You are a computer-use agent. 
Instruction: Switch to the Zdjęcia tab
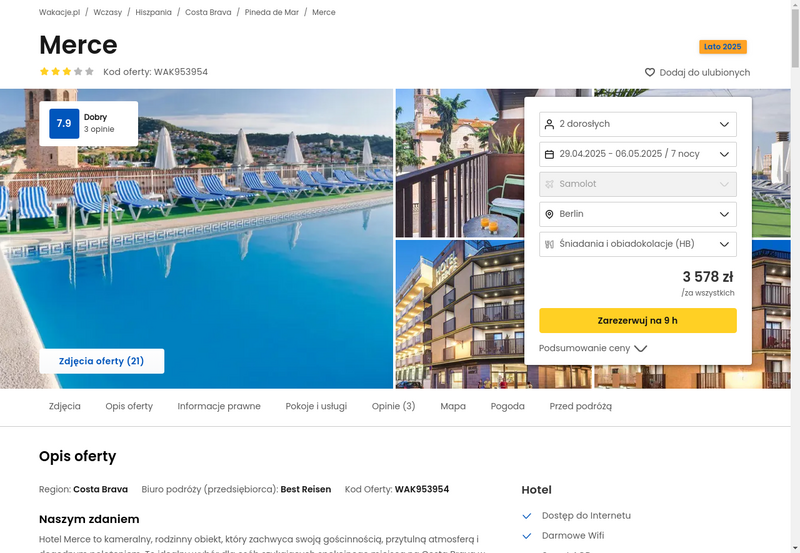coord(65,406)
